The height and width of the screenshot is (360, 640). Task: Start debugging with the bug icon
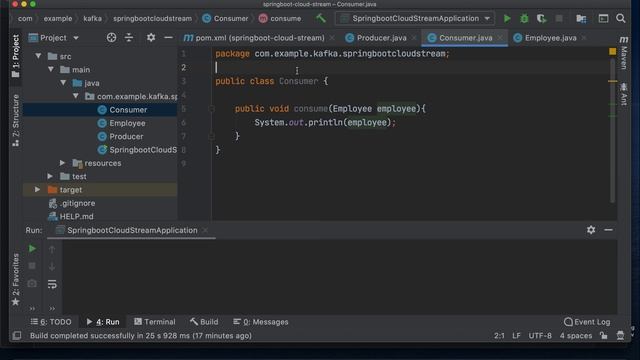pyautogui.click(x=524, y=18)
